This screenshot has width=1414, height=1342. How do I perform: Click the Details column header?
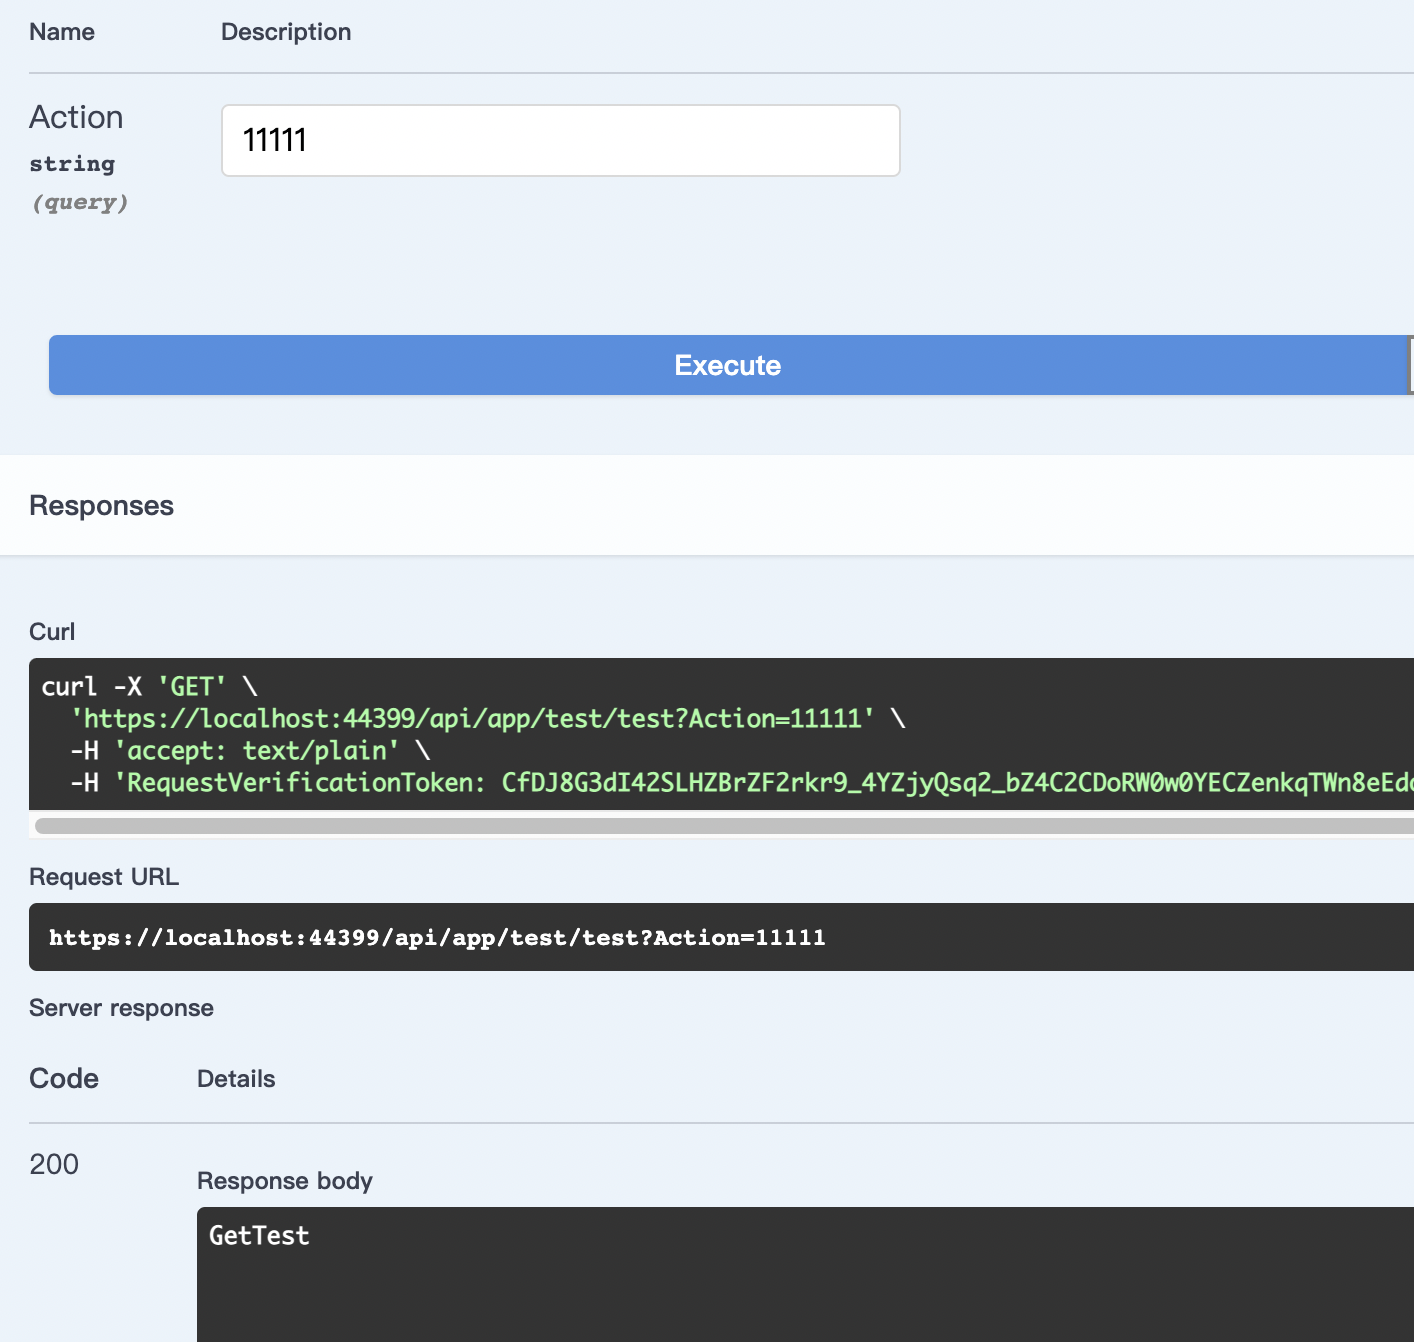point(236,1079)
